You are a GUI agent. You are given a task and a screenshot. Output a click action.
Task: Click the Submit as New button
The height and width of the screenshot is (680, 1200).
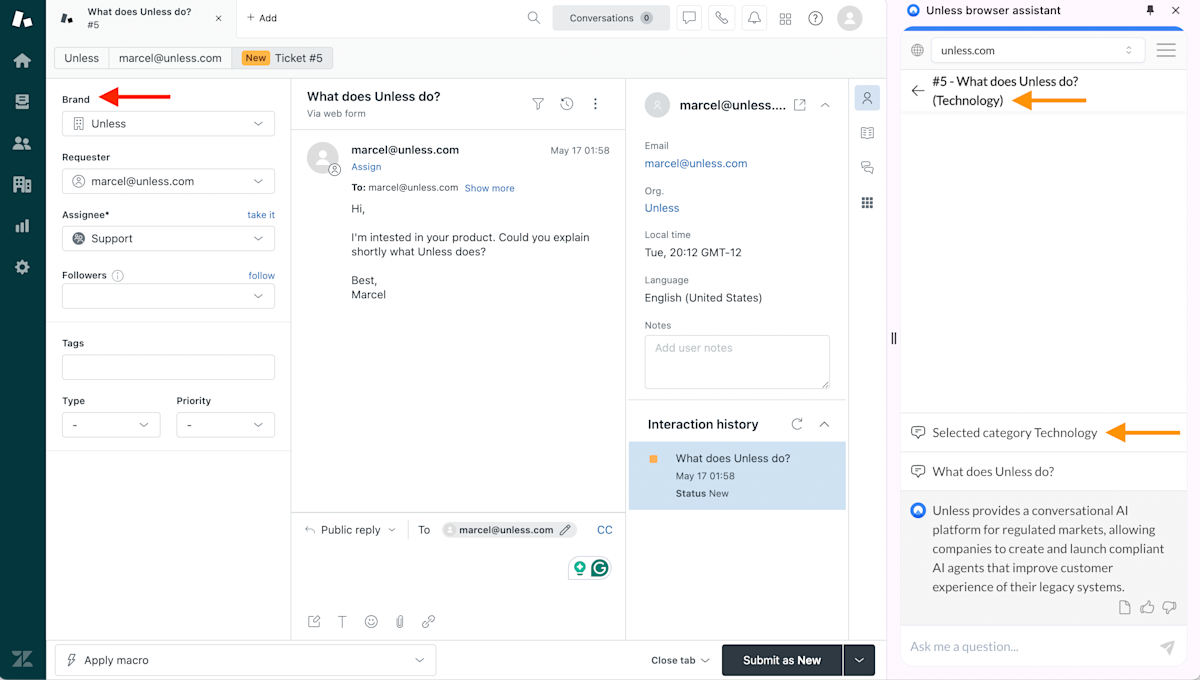tap(782, 660)
